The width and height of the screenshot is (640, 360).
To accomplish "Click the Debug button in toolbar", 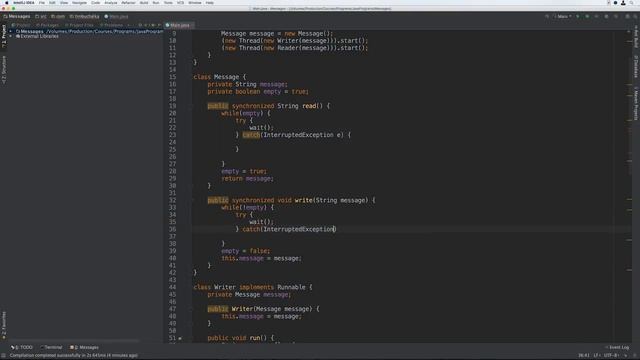I will 587,16.
